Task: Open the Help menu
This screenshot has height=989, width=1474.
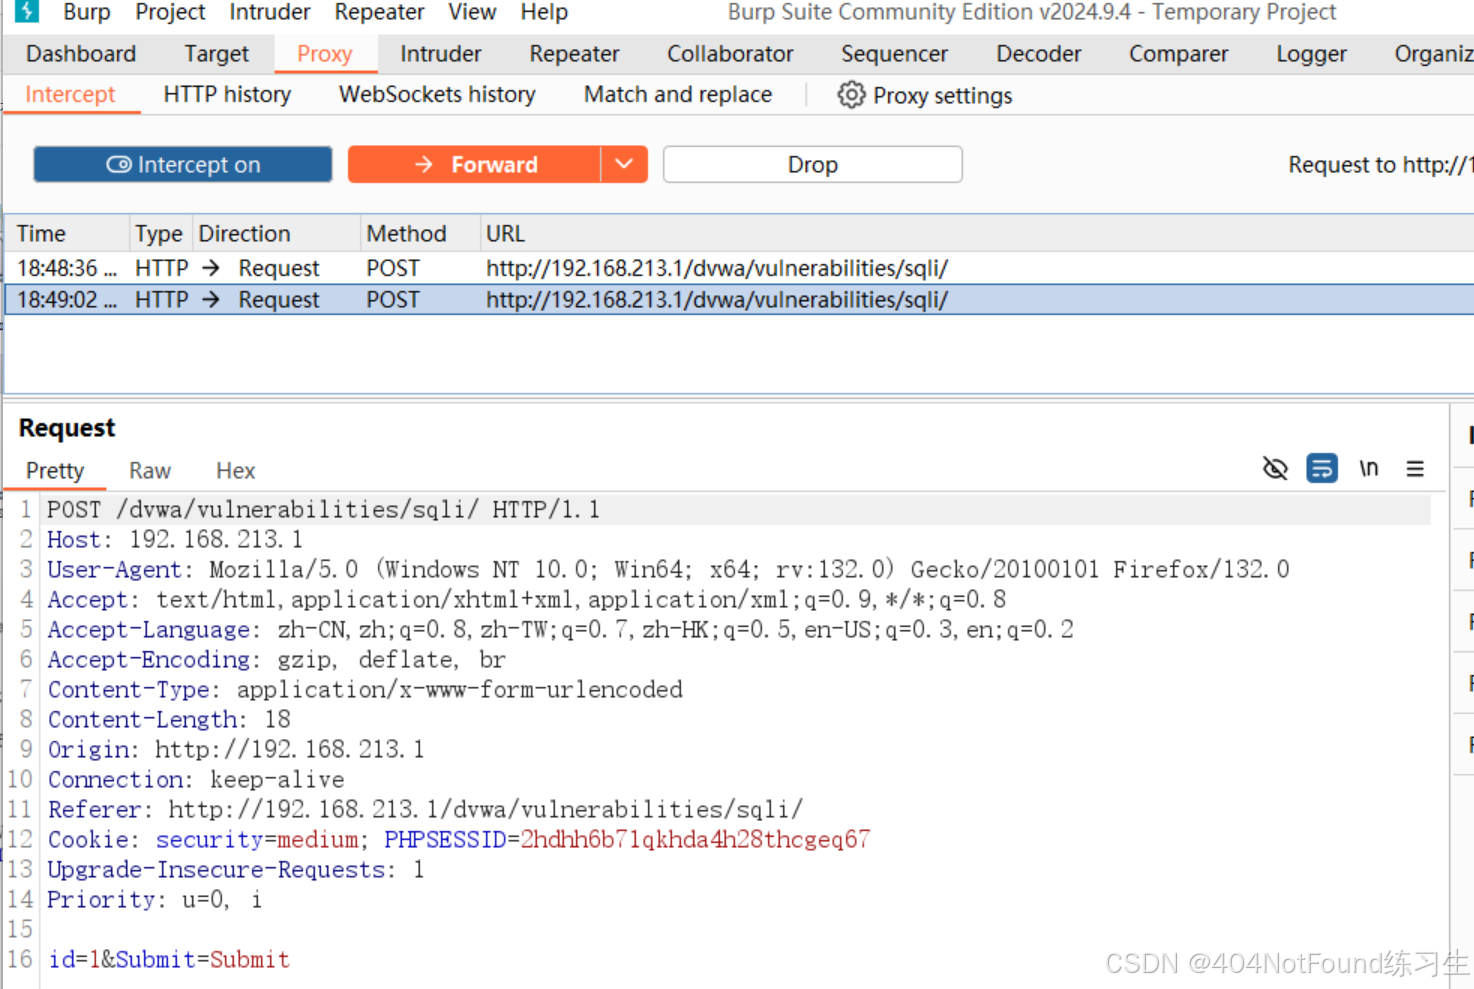Action: (x=544, y=12)
